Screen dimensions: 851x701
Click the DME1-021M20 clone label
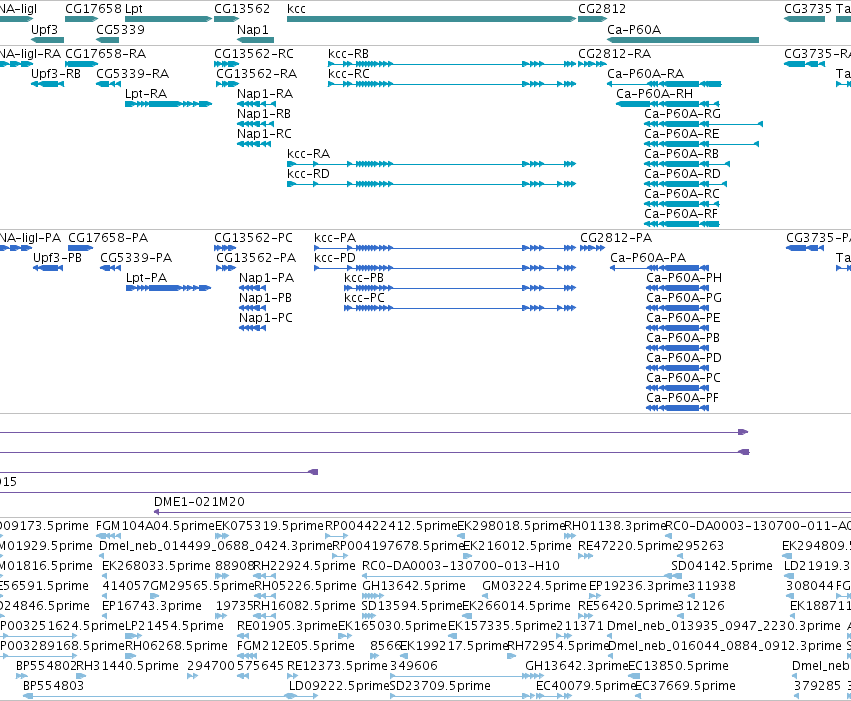tap(199, 502)
